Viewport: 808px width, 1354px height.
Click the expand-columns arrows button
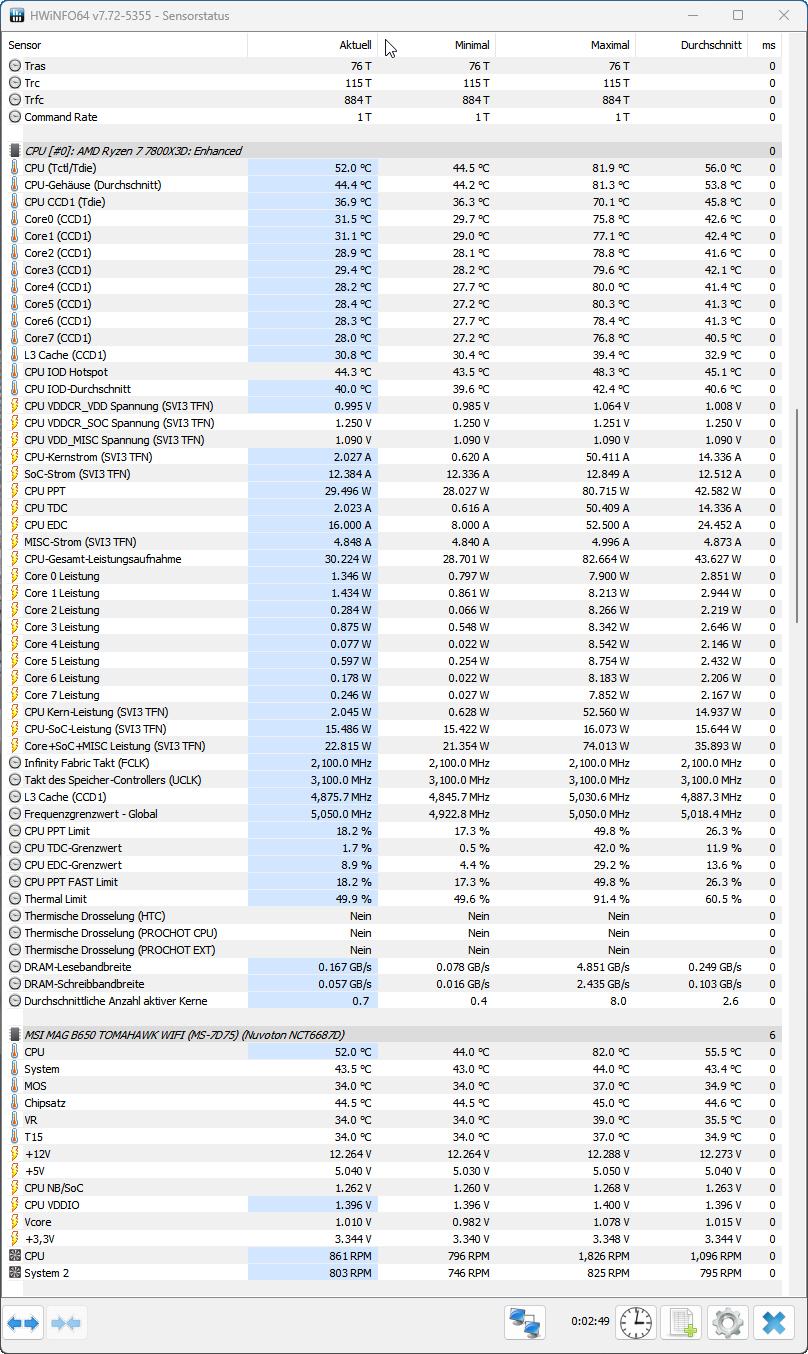coord(23,1323)
